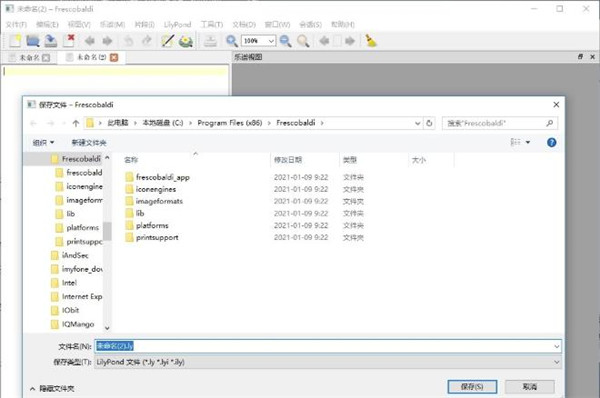Open the Edit (E) menu
The height and width of the screenshot is (398, 600).
click(x=47, y=24)
